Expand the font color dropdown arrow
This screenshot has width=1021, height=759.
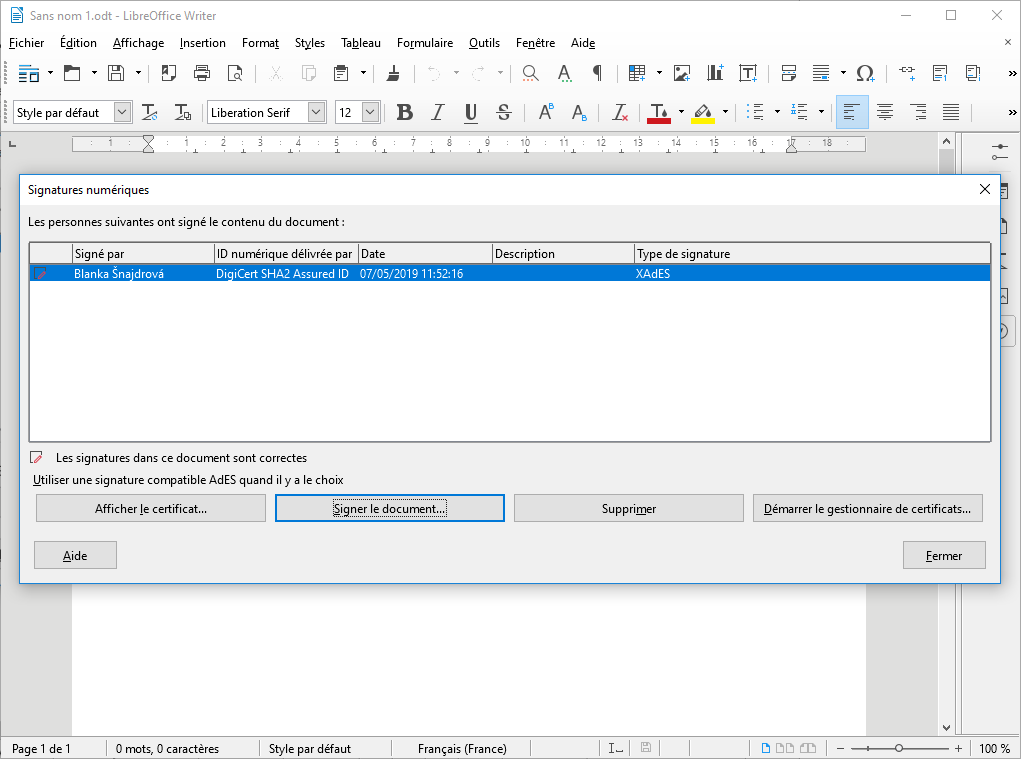681,112
